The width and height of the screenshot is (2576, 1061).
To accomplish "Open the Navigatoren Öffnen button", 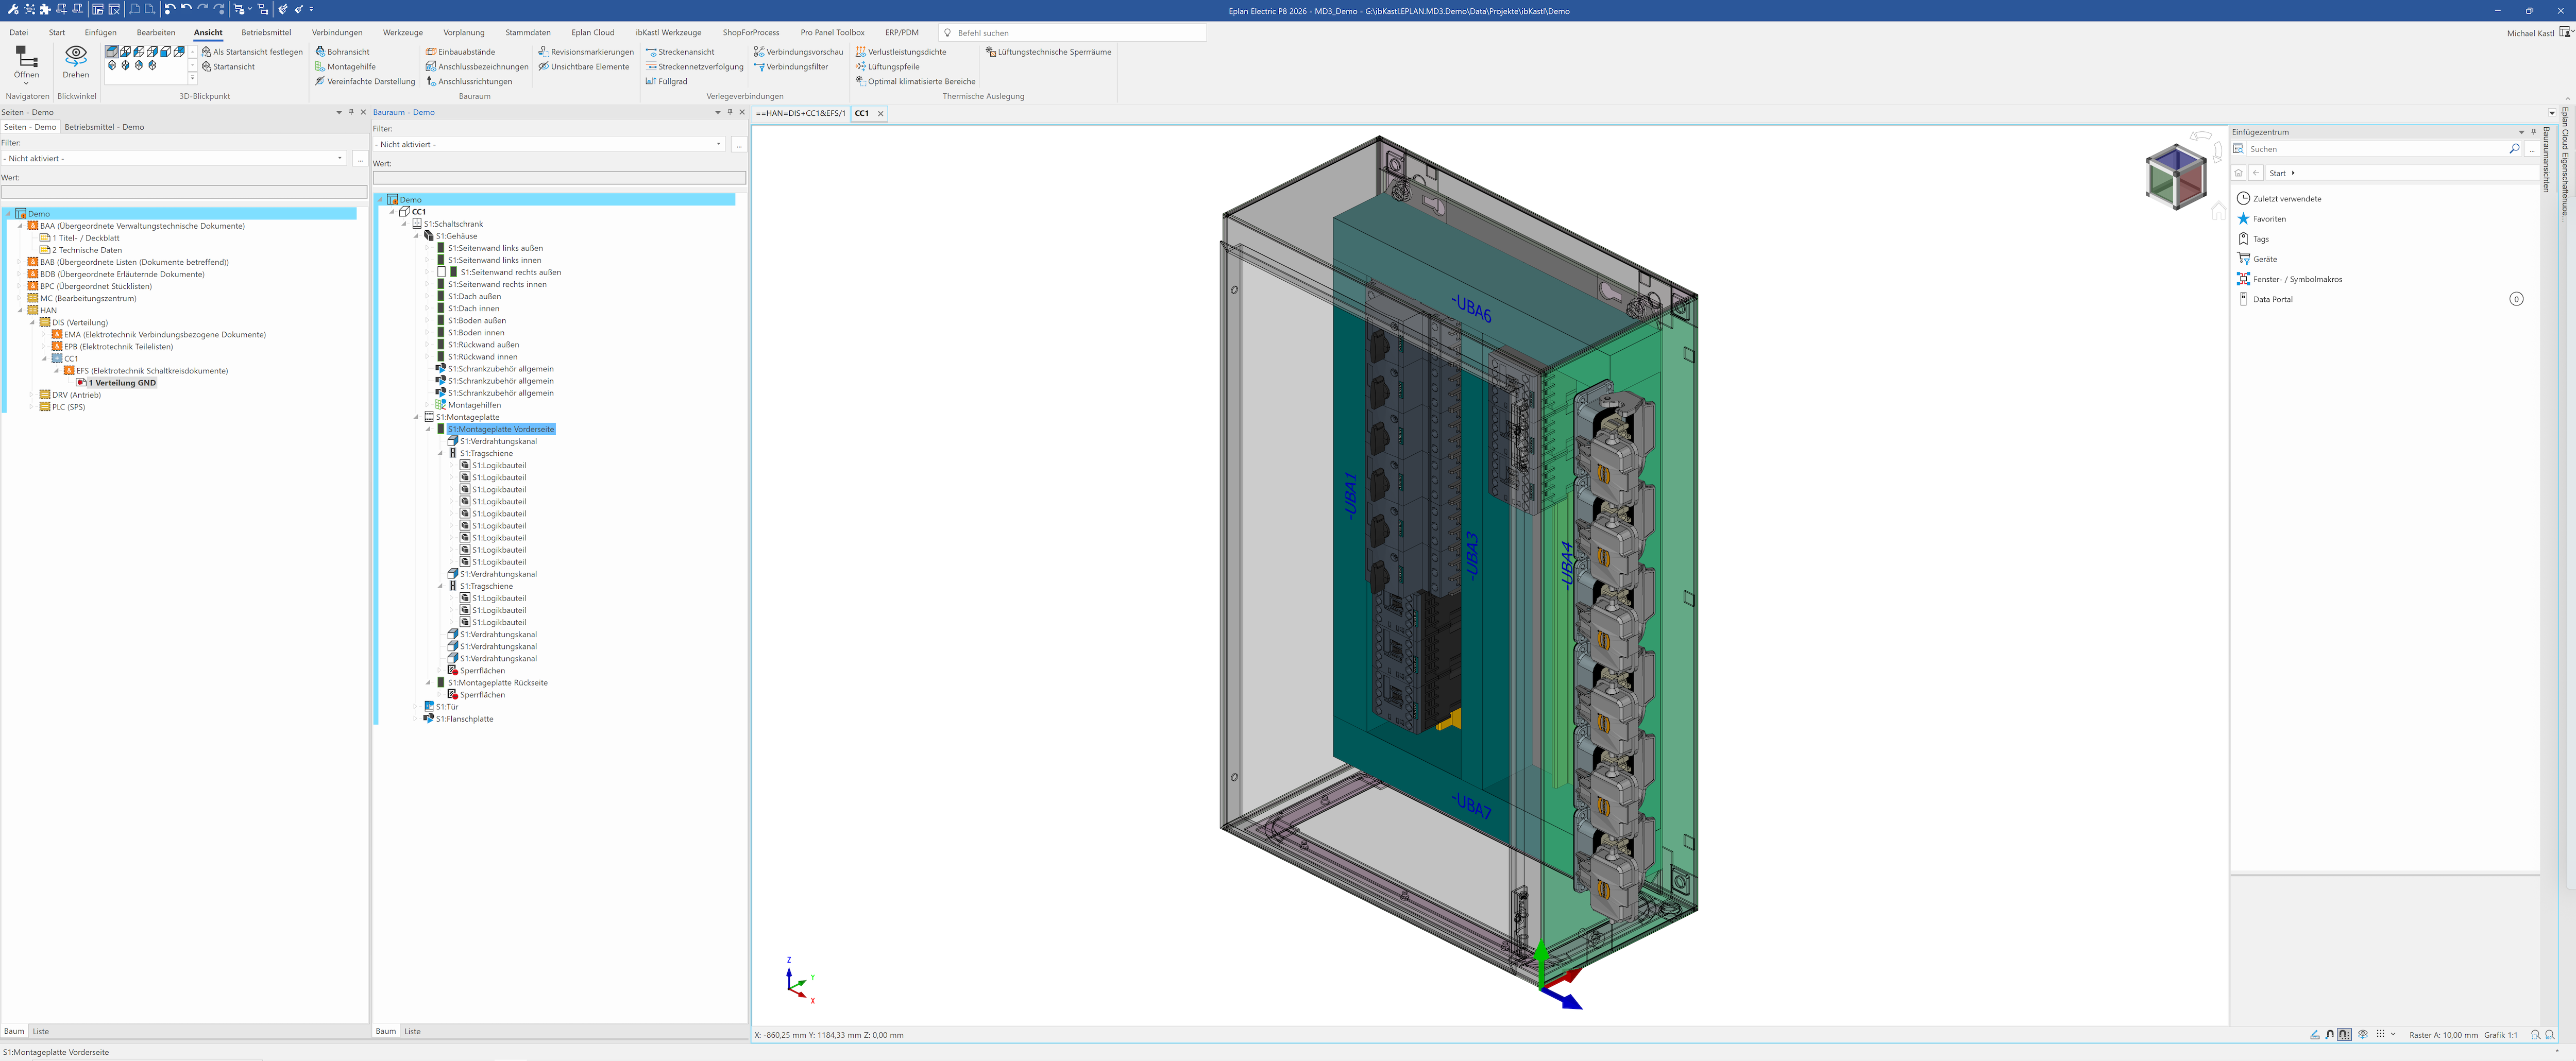I will click(x=27, y=62).
